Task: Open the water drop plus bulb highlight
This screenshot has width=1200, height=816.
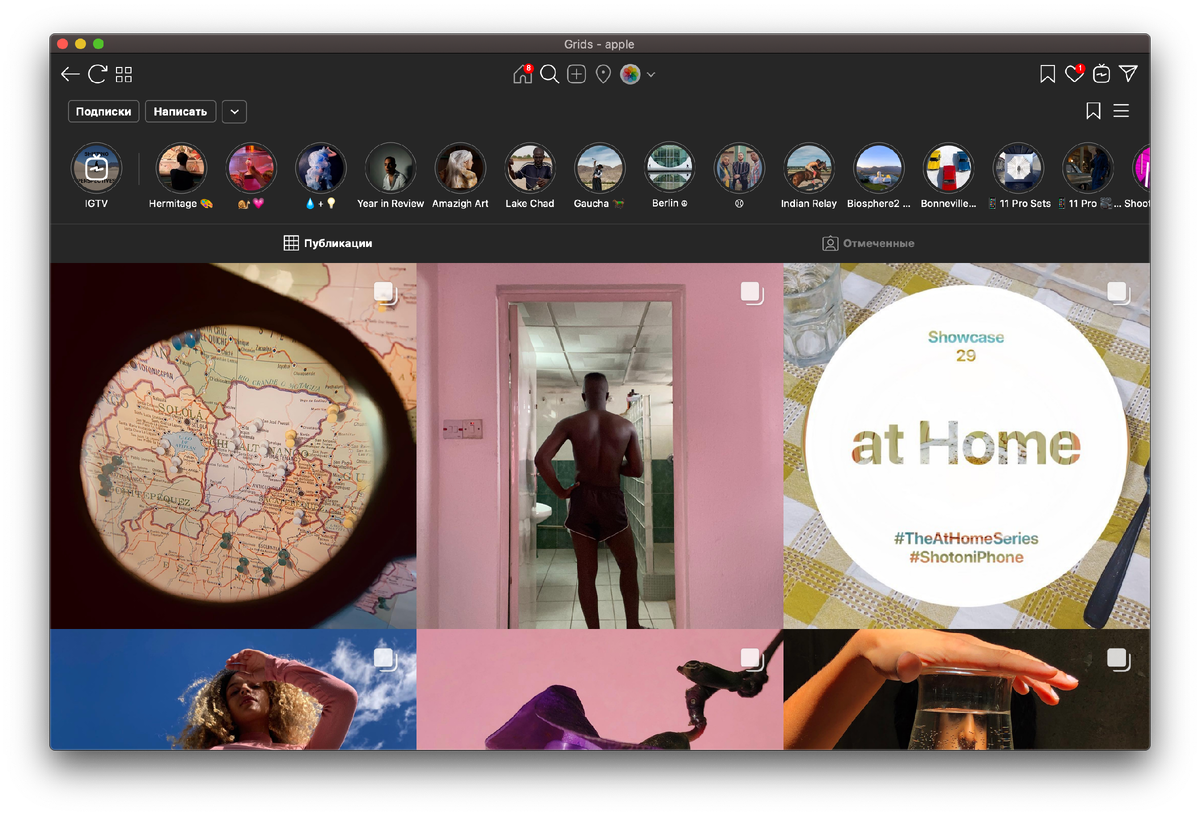Action: 321,168
